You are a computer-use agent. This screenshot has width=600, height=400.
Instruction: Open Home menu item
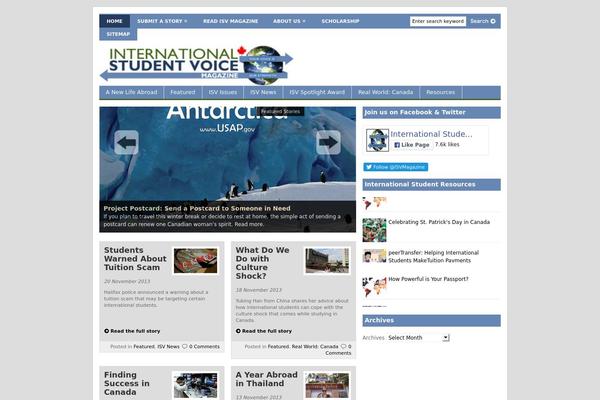point(114,21)
